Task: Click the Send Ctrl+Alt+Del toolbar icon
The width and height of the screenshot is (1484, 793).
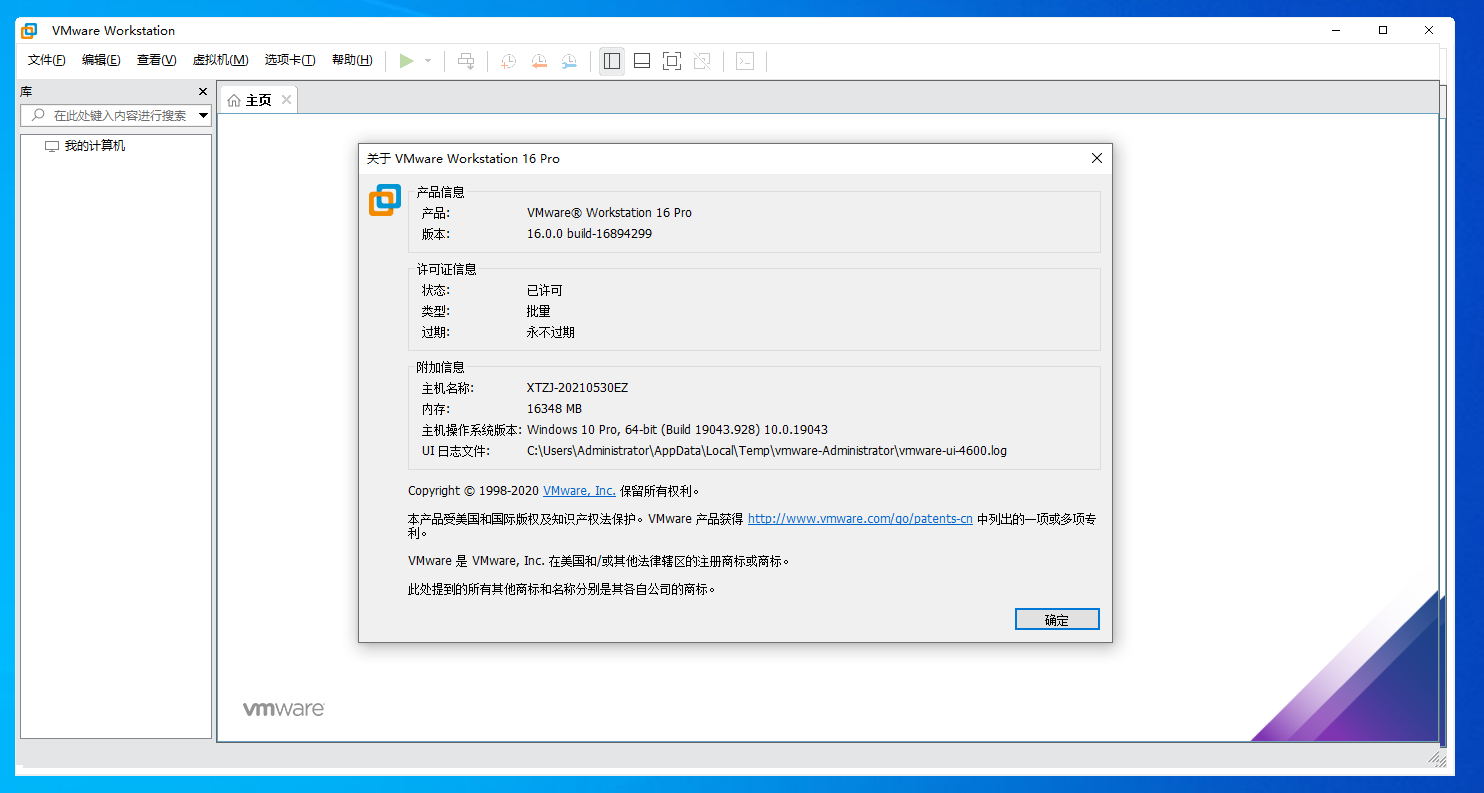Action: pos(466,61)
